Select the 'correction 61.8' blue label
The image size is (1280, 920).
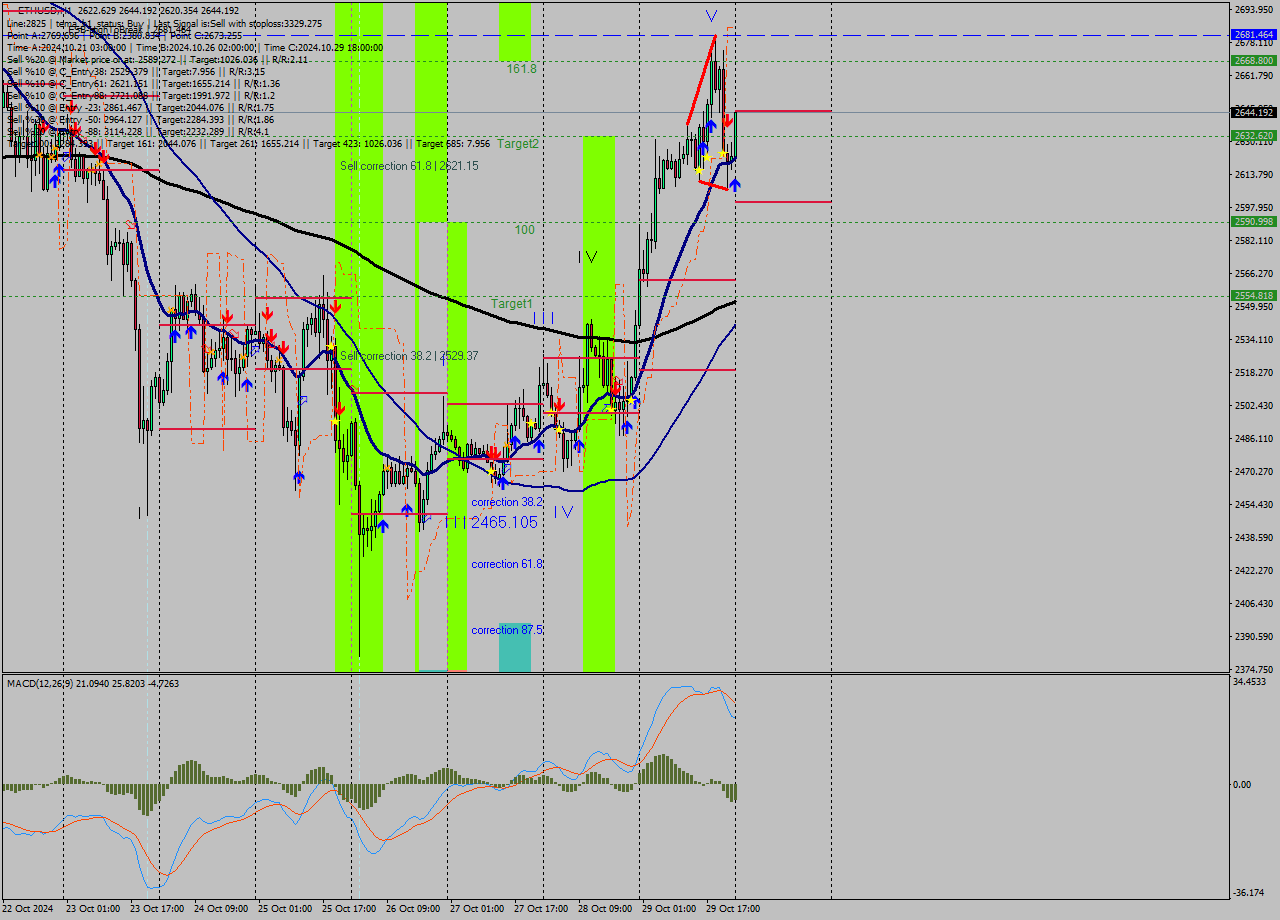[x=507, y=564]
